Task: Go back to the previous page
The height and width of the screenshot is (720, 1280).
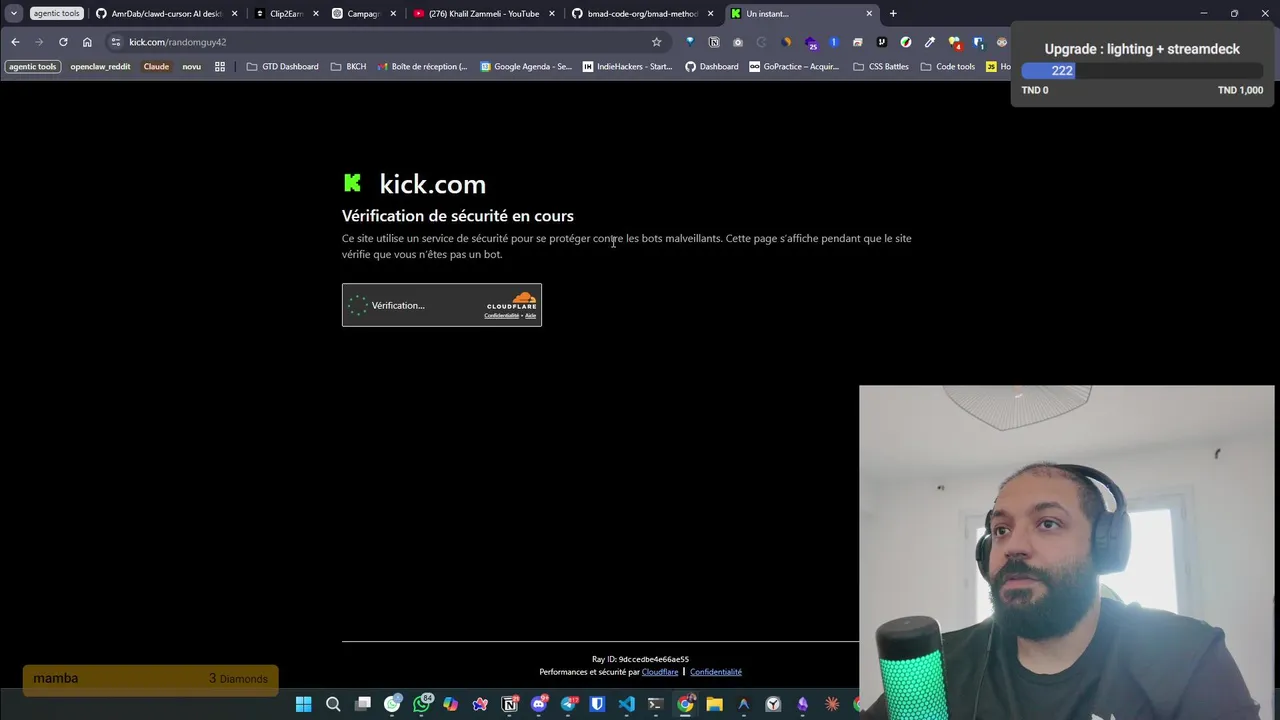Action: coord(15,42)
